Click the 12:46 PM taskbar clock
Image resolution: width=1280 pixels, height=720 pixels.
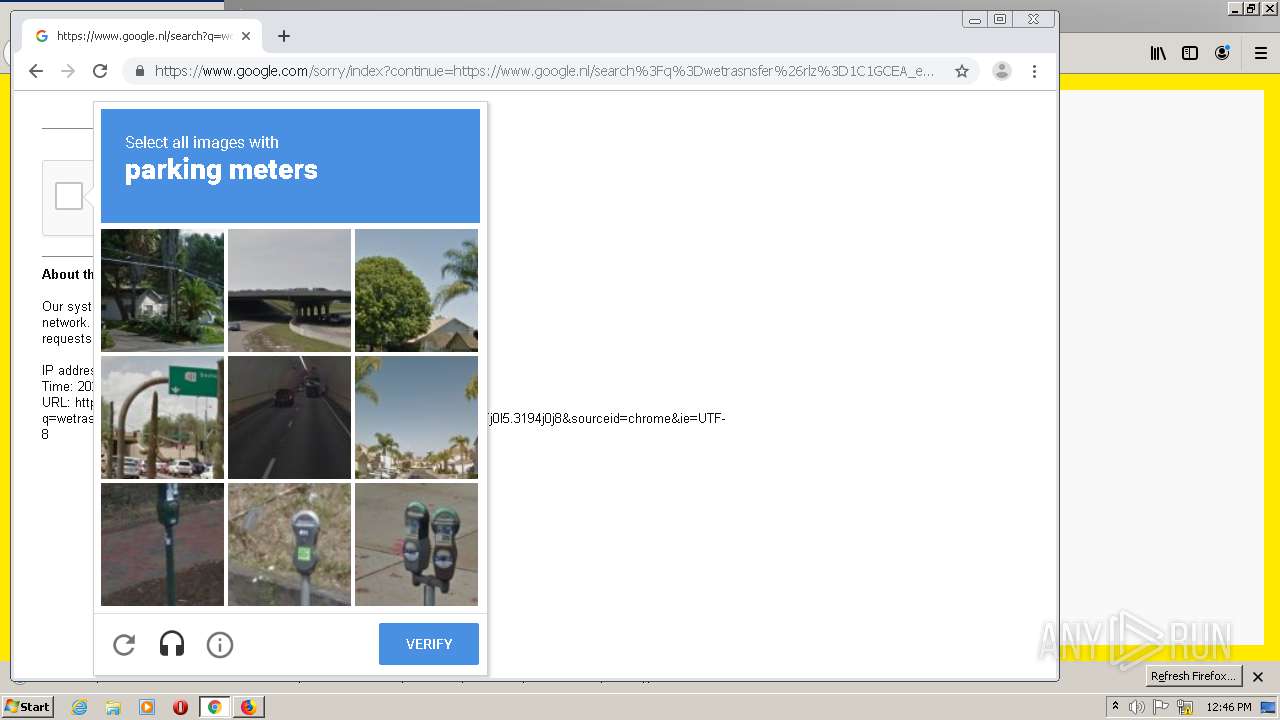1229,707
